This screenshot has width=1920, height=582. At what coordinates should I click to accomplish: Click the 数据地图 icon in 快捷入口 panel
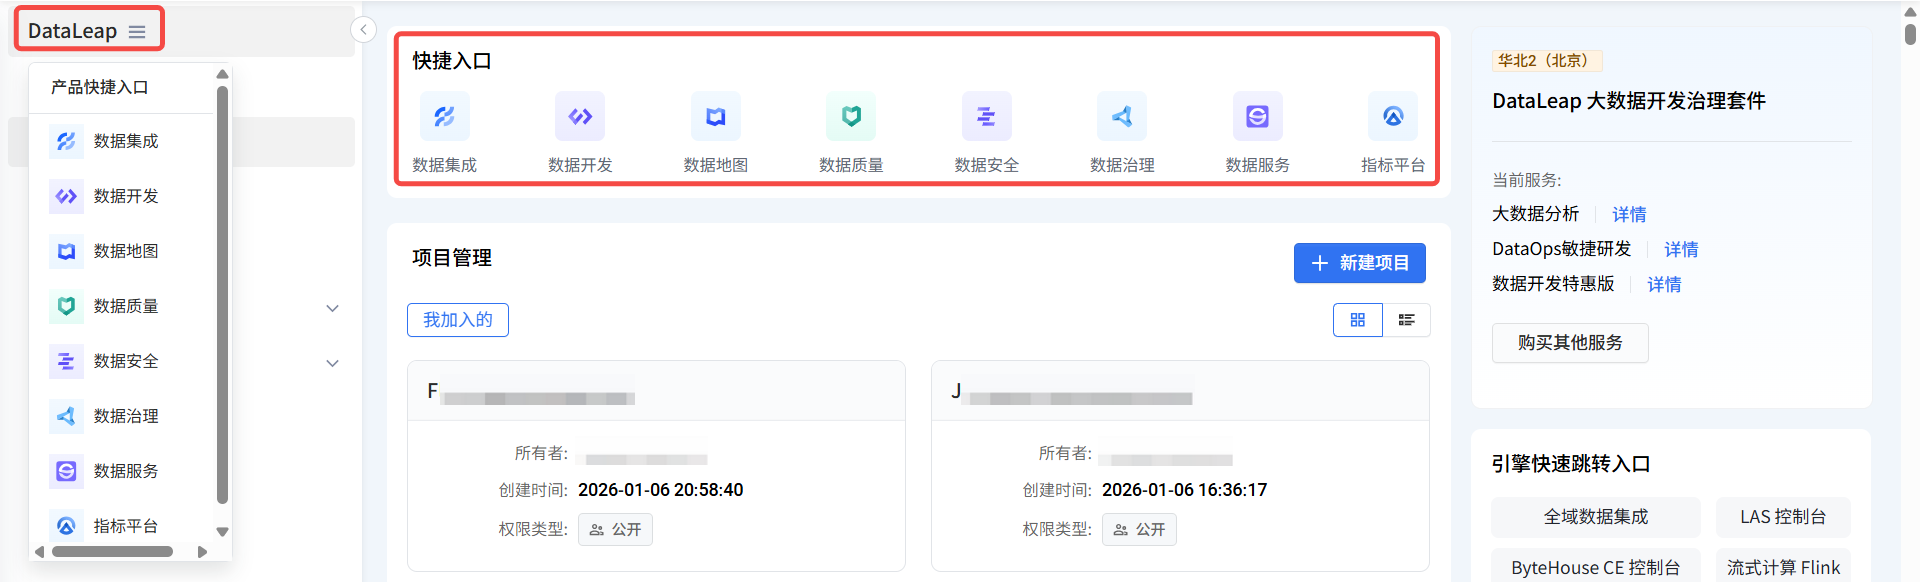[716, 117]
